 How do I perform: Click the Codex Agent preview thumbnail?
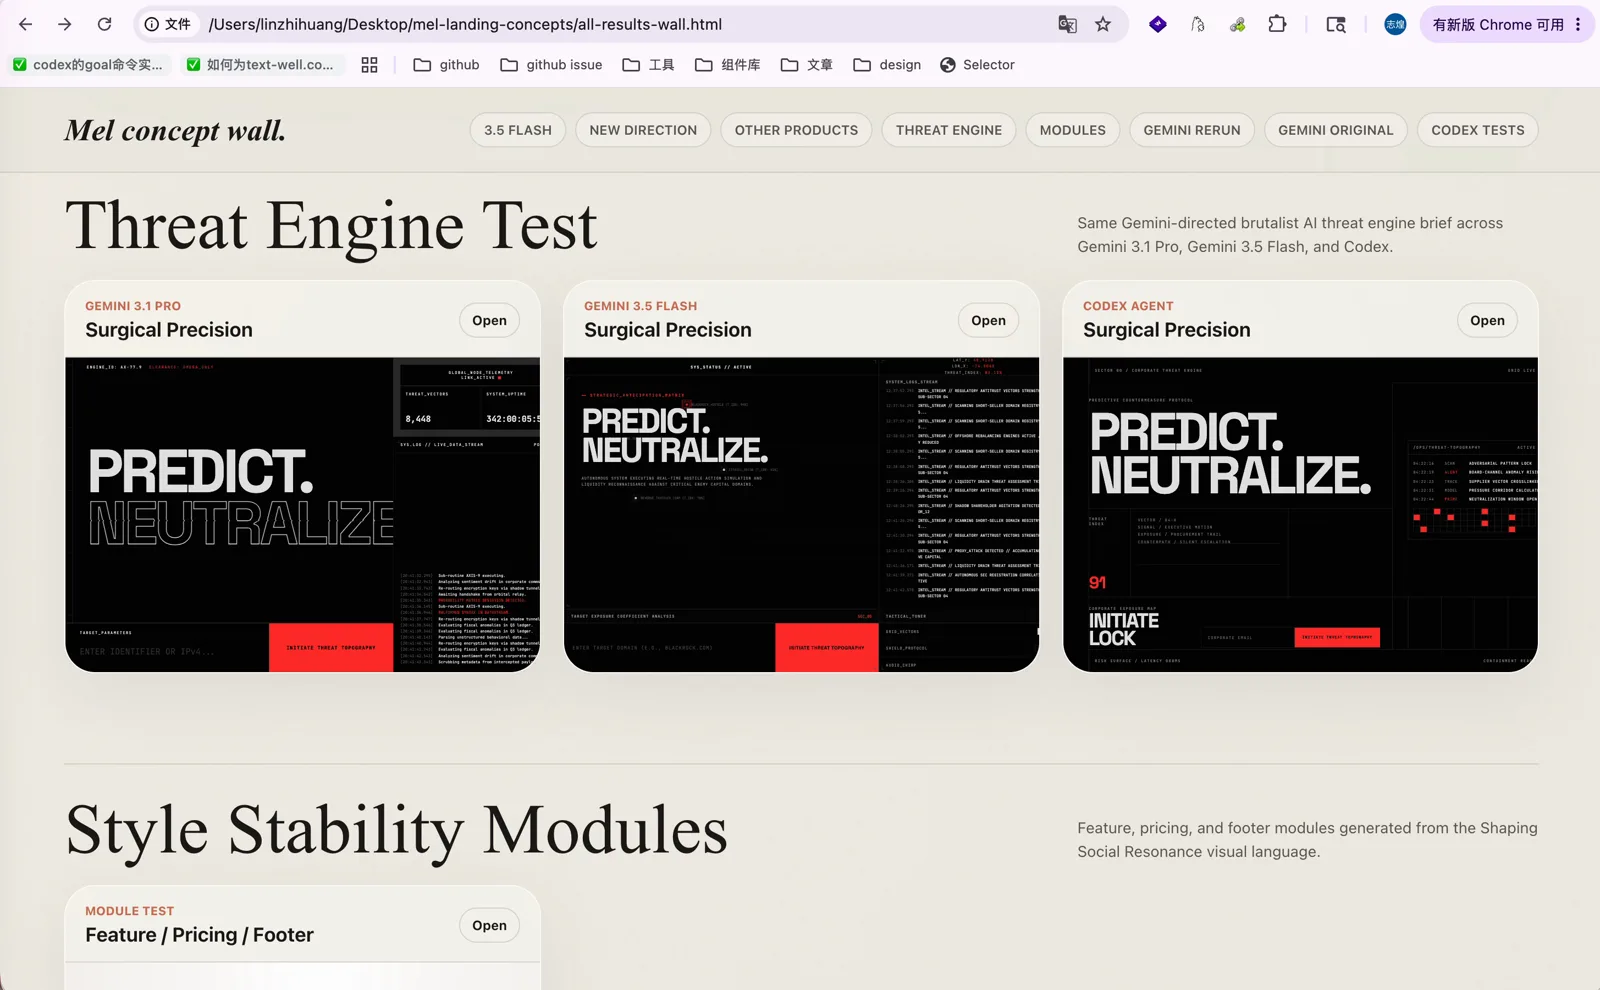pyautogui.click(x=1300, y=514)
